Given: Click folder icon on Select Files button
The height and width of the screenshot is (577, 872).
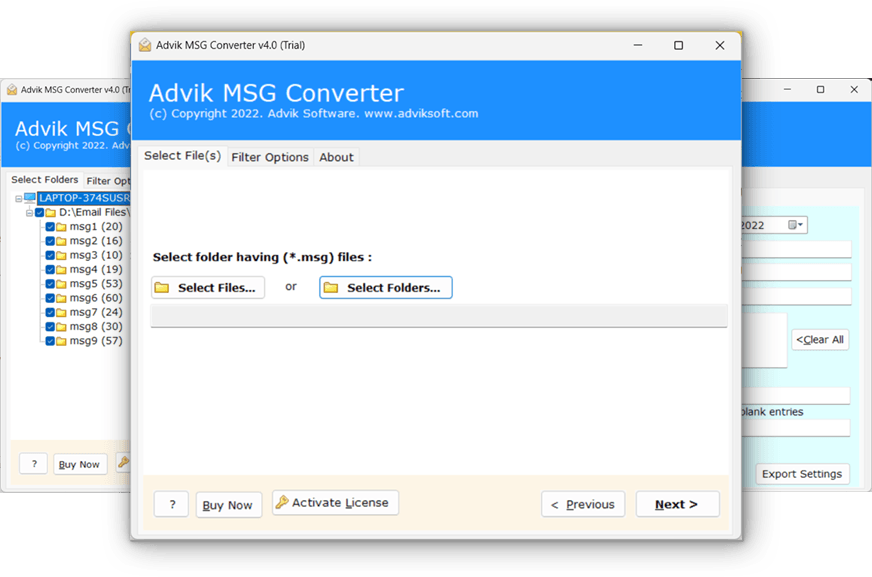Looking at the screenshot, I should coord(162,287).
